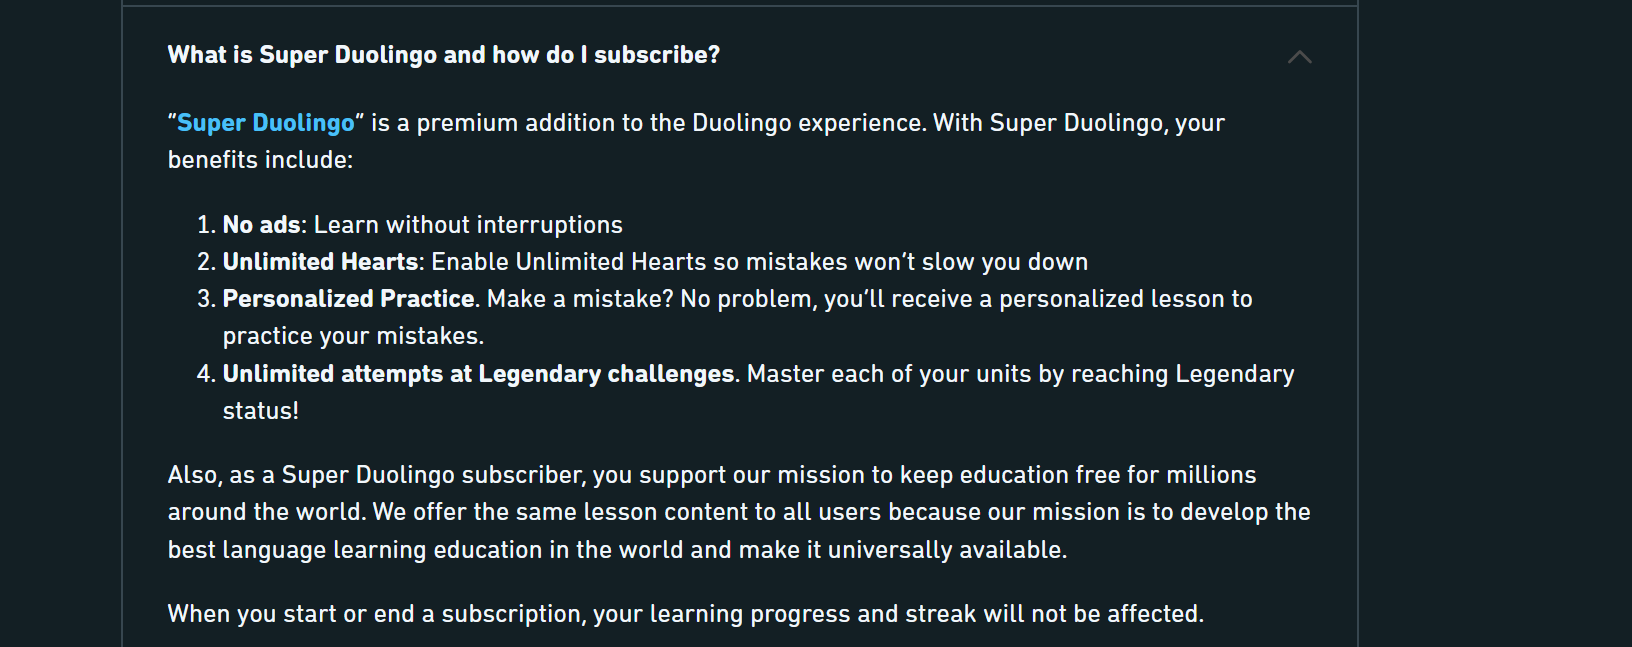Click the list number "4." marker

point(206,374)
